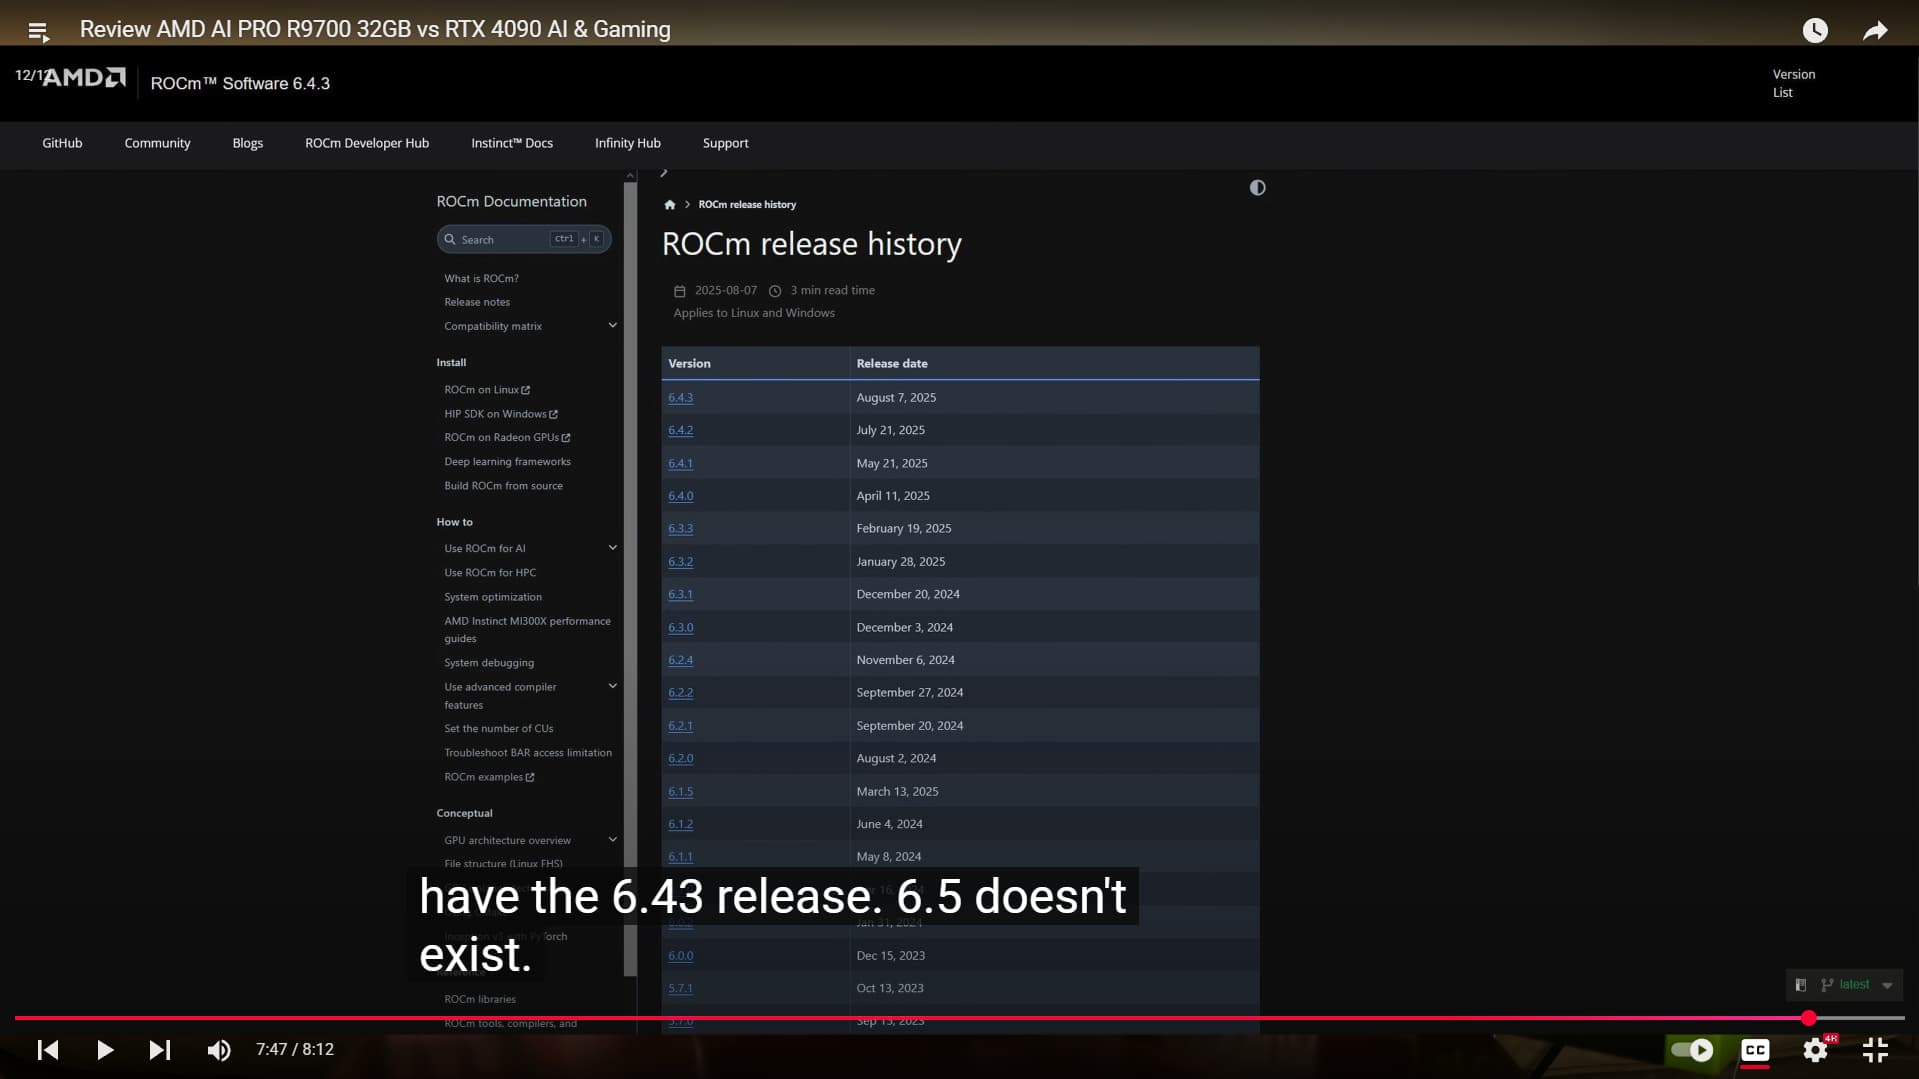Toggle the autoplay switch
This screenshot has width=1919, height=1079.
tap(1692, 1049)
